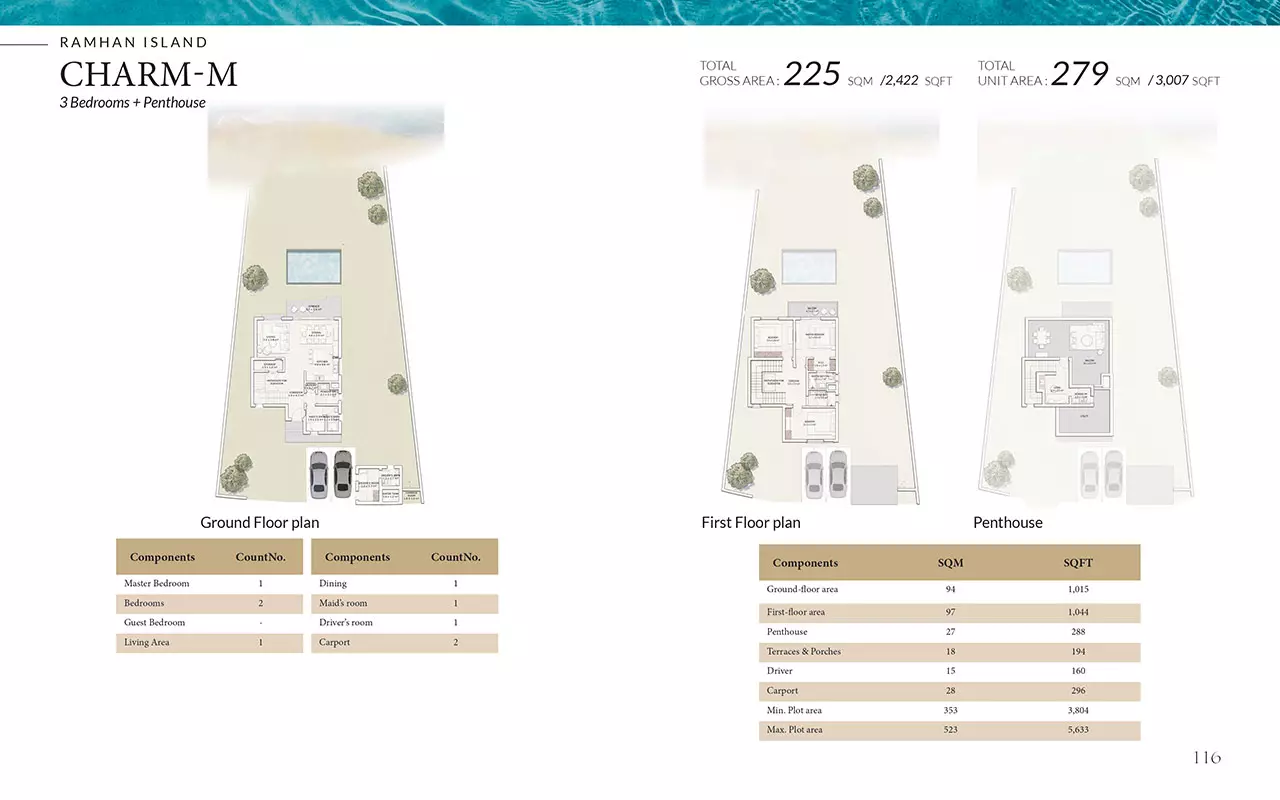Click the page number 116
The width and height of the screenshot is (1280, 800).
(x=1206, y=757)
